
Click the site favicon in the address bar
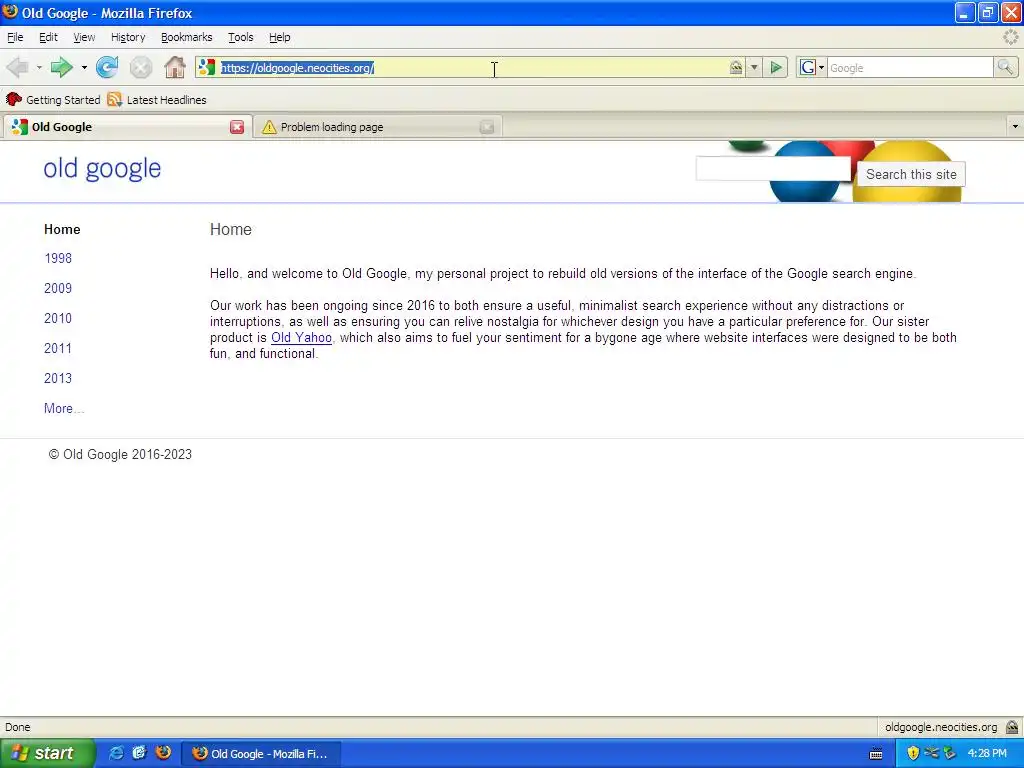[207, 67]
